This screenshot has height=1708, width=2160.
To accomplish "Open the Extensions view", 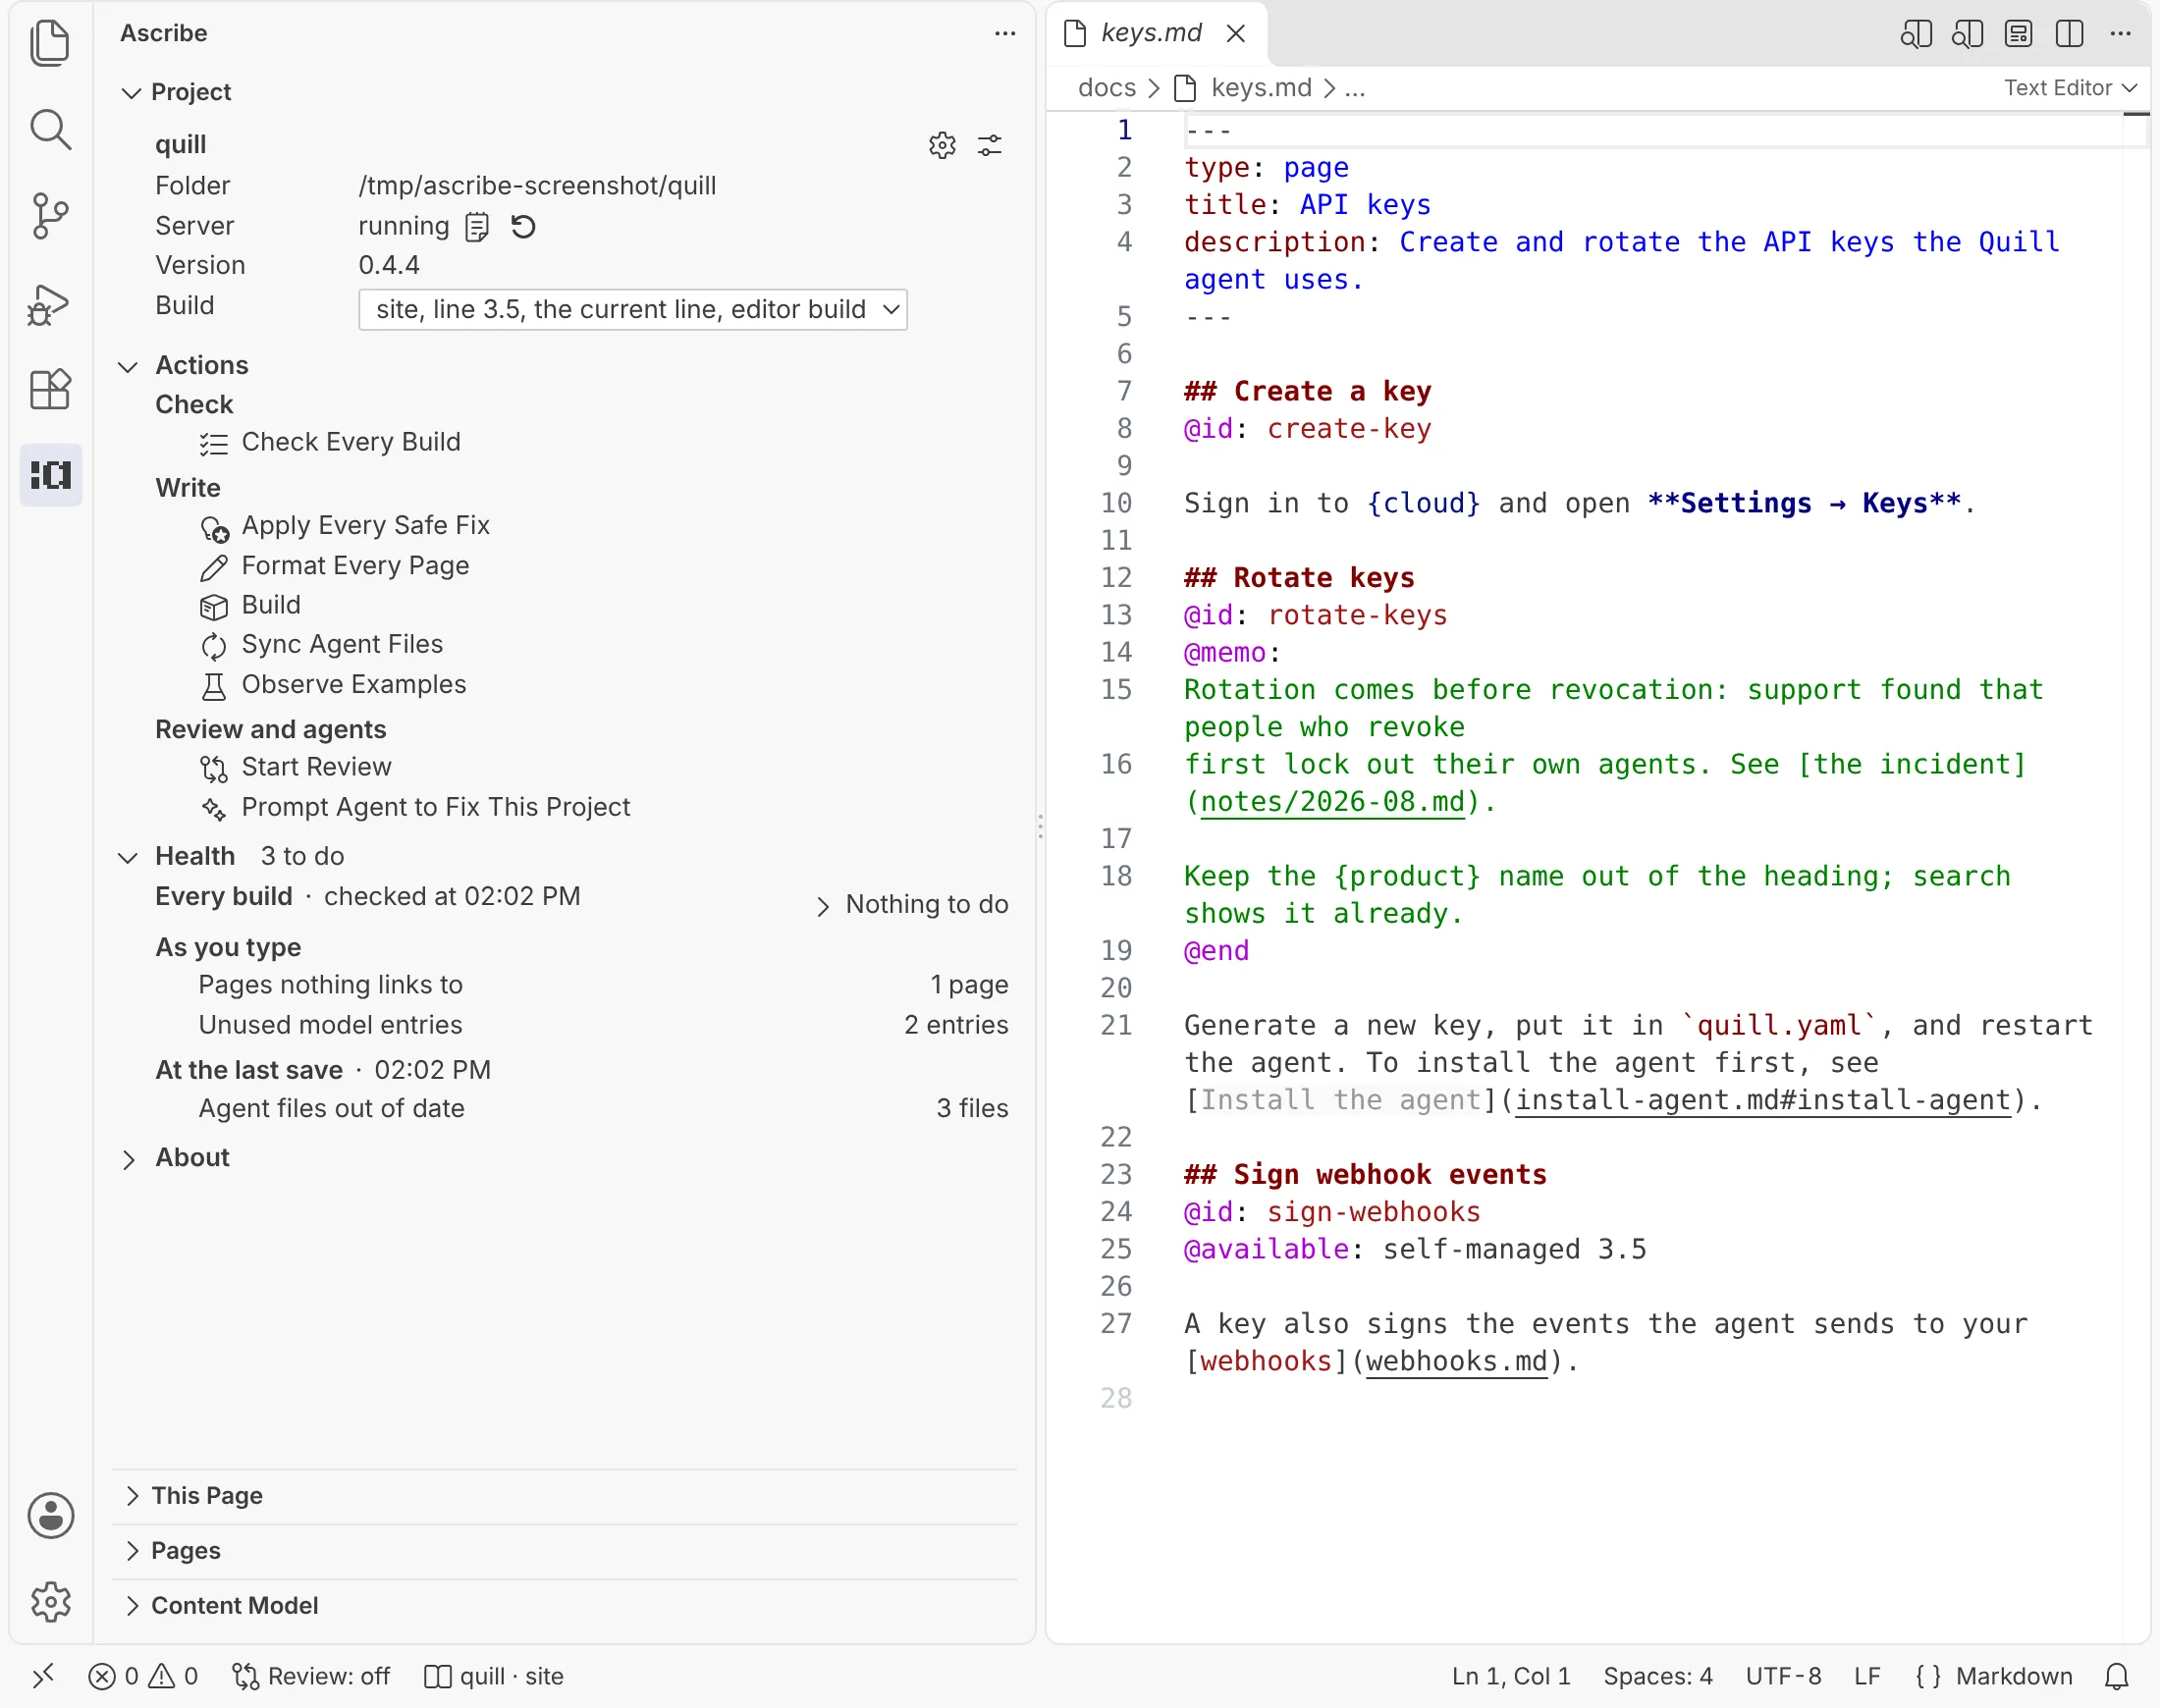I will pos(50,389).
